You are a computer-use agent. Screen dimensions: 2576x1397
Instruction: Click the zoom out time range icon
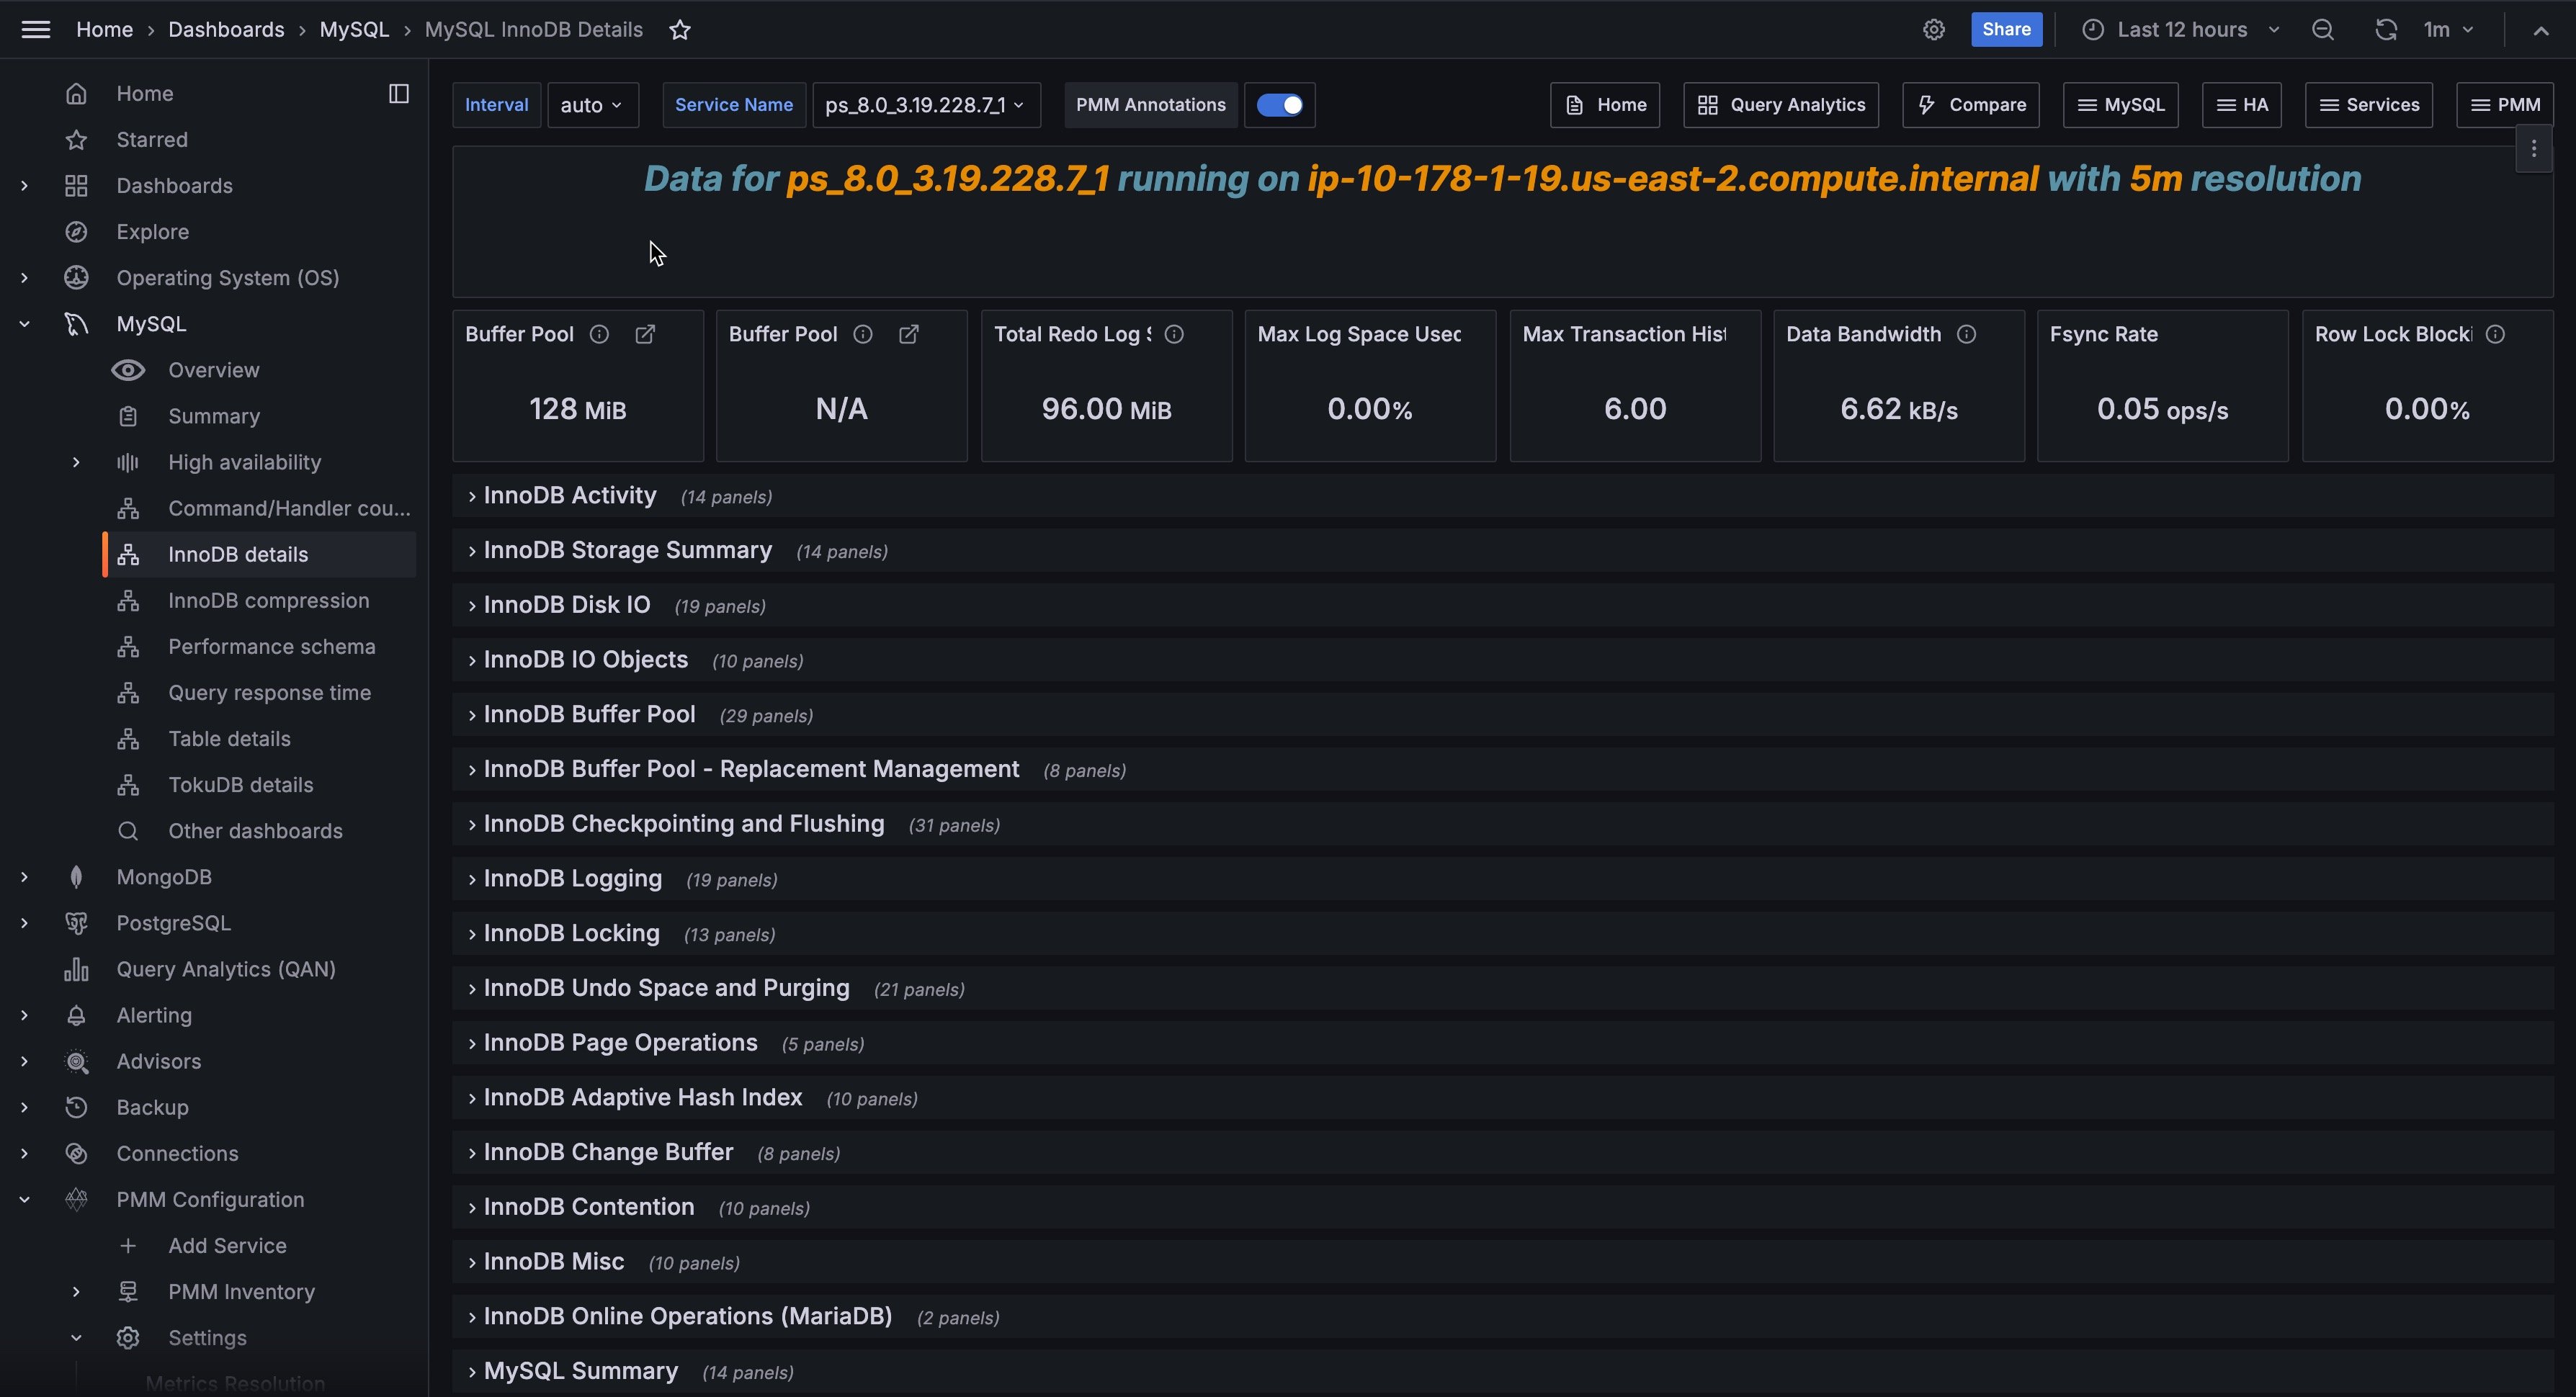pos(2322,30)
